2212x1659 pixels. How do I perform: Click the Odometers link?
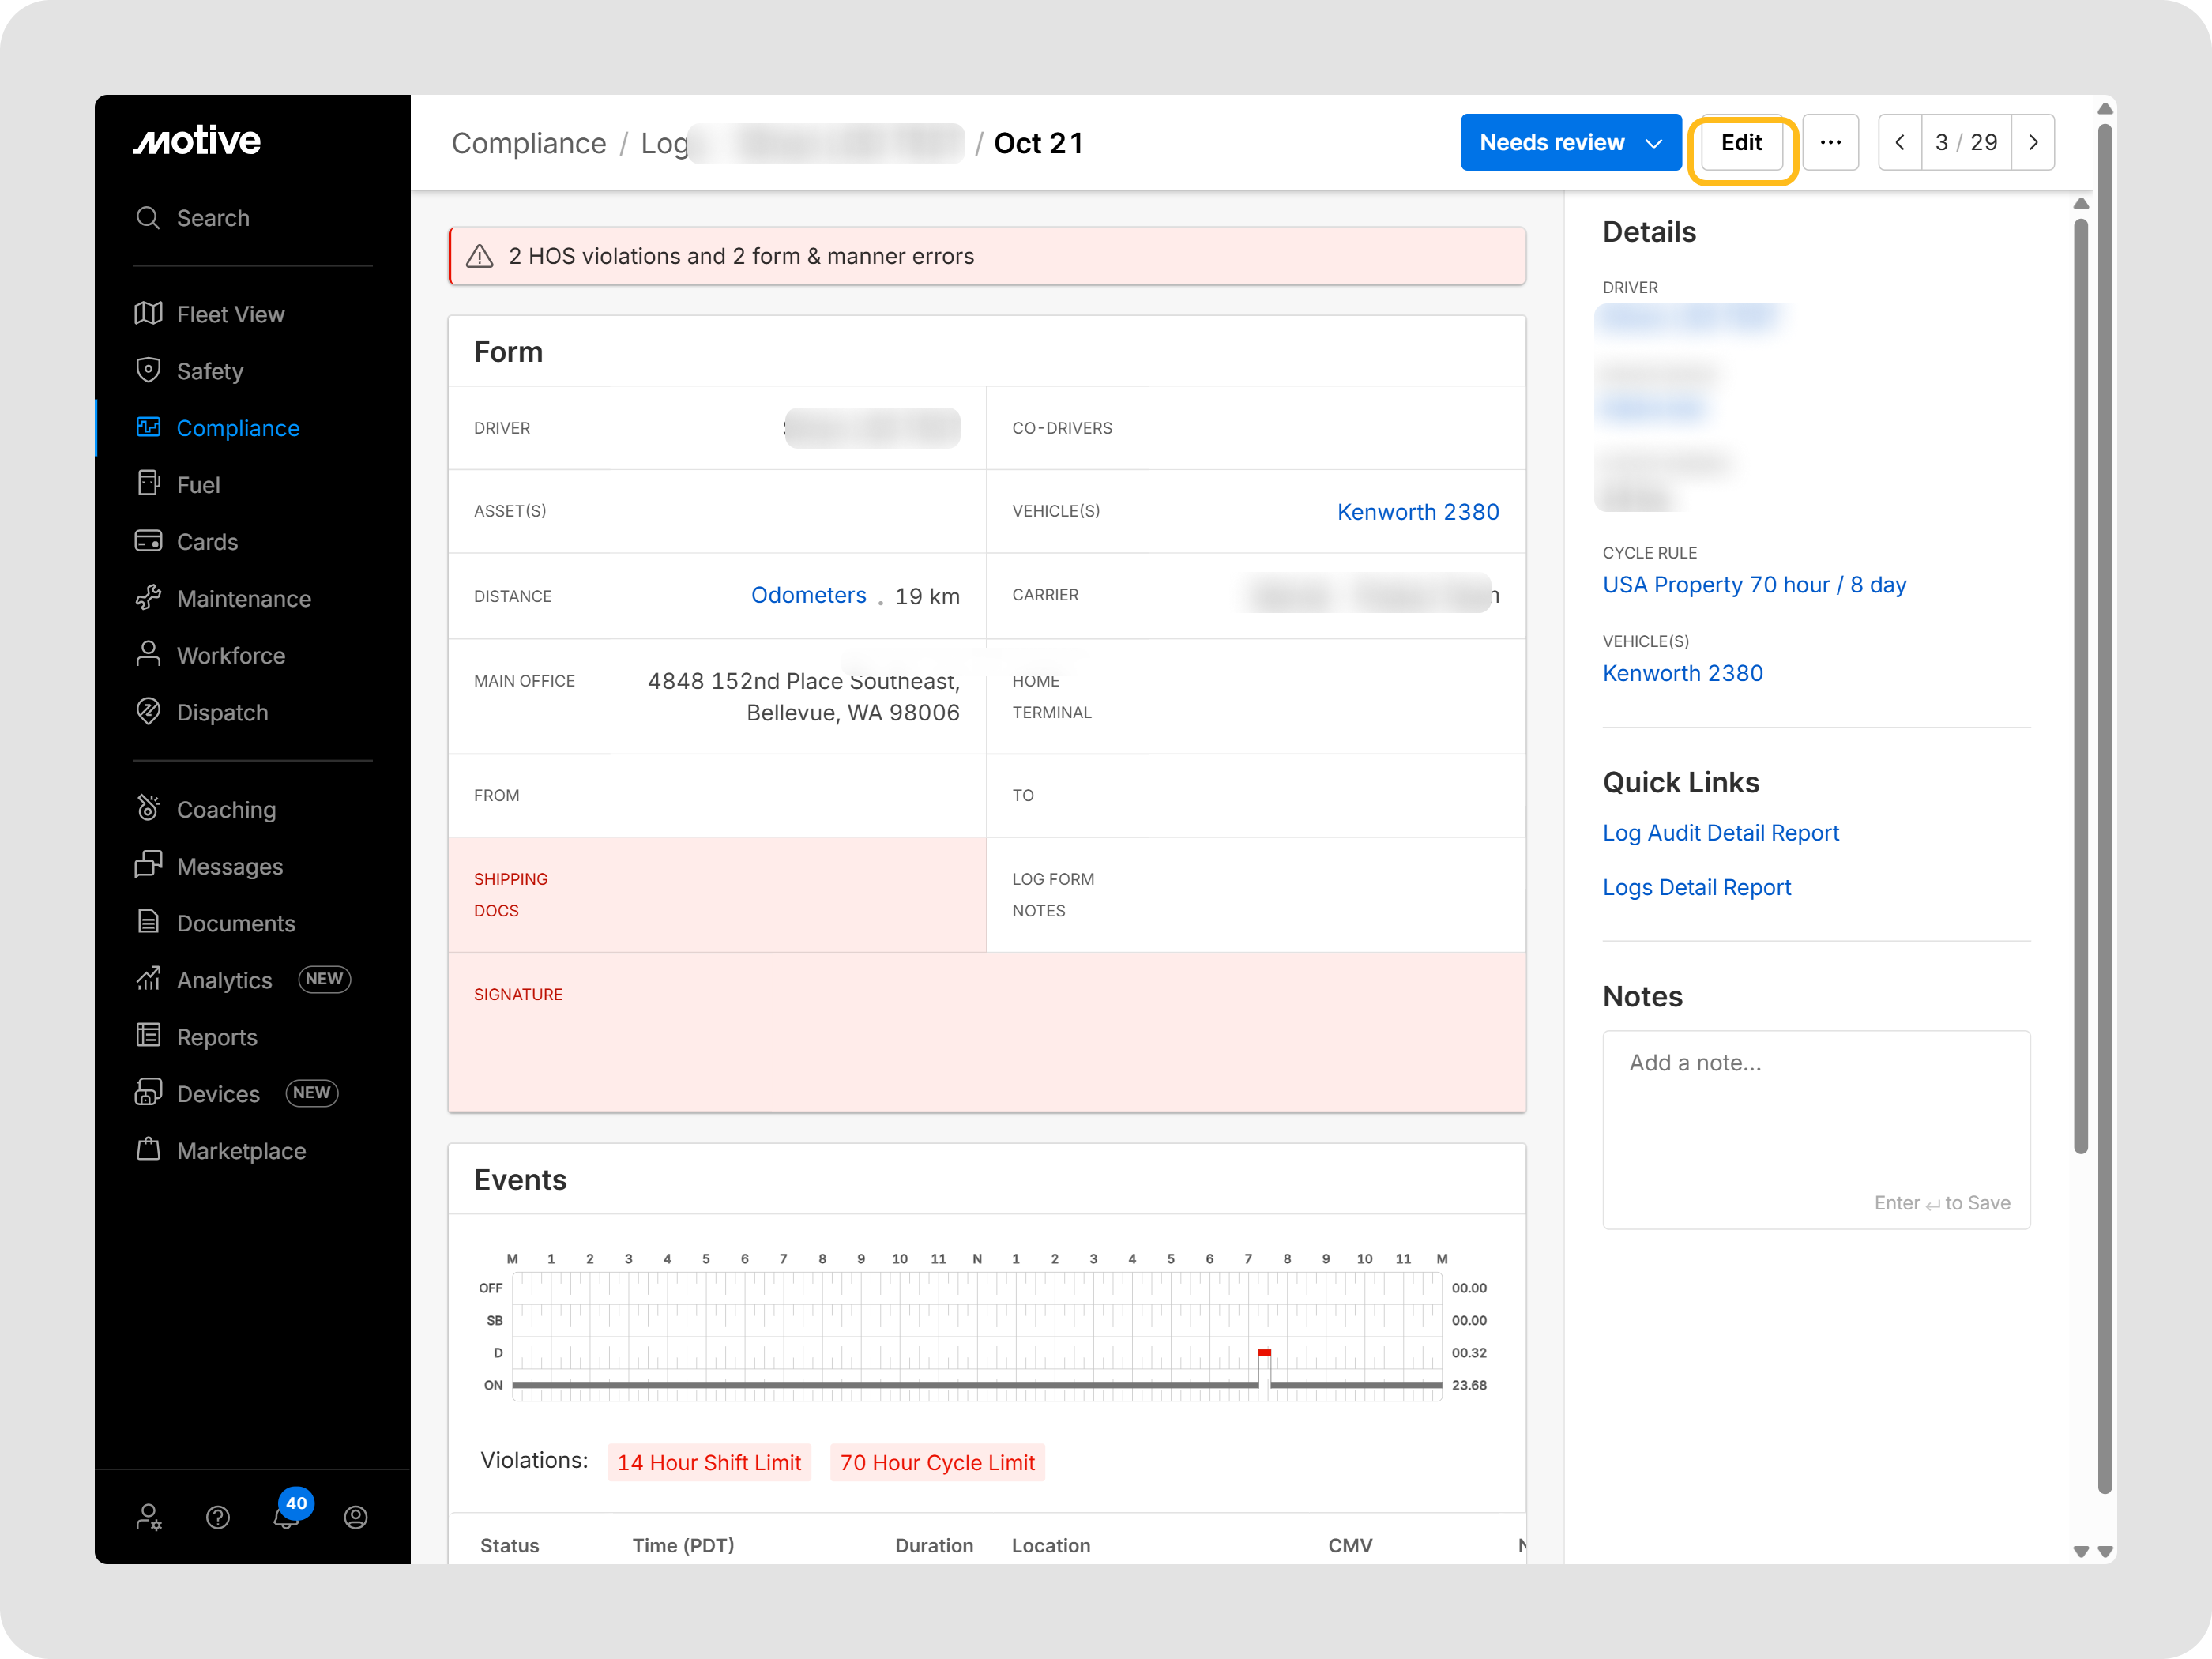coord(808,595)
